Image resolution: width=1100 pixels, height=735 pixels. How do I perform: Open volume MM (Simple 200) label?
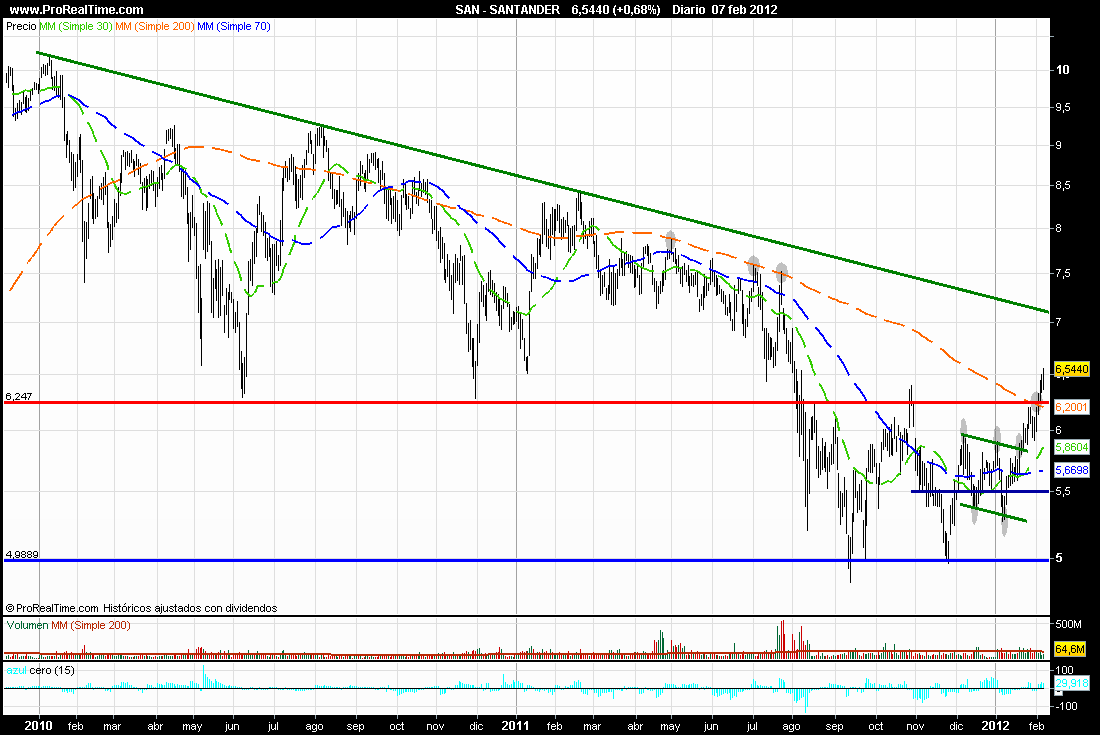(91, 626)
